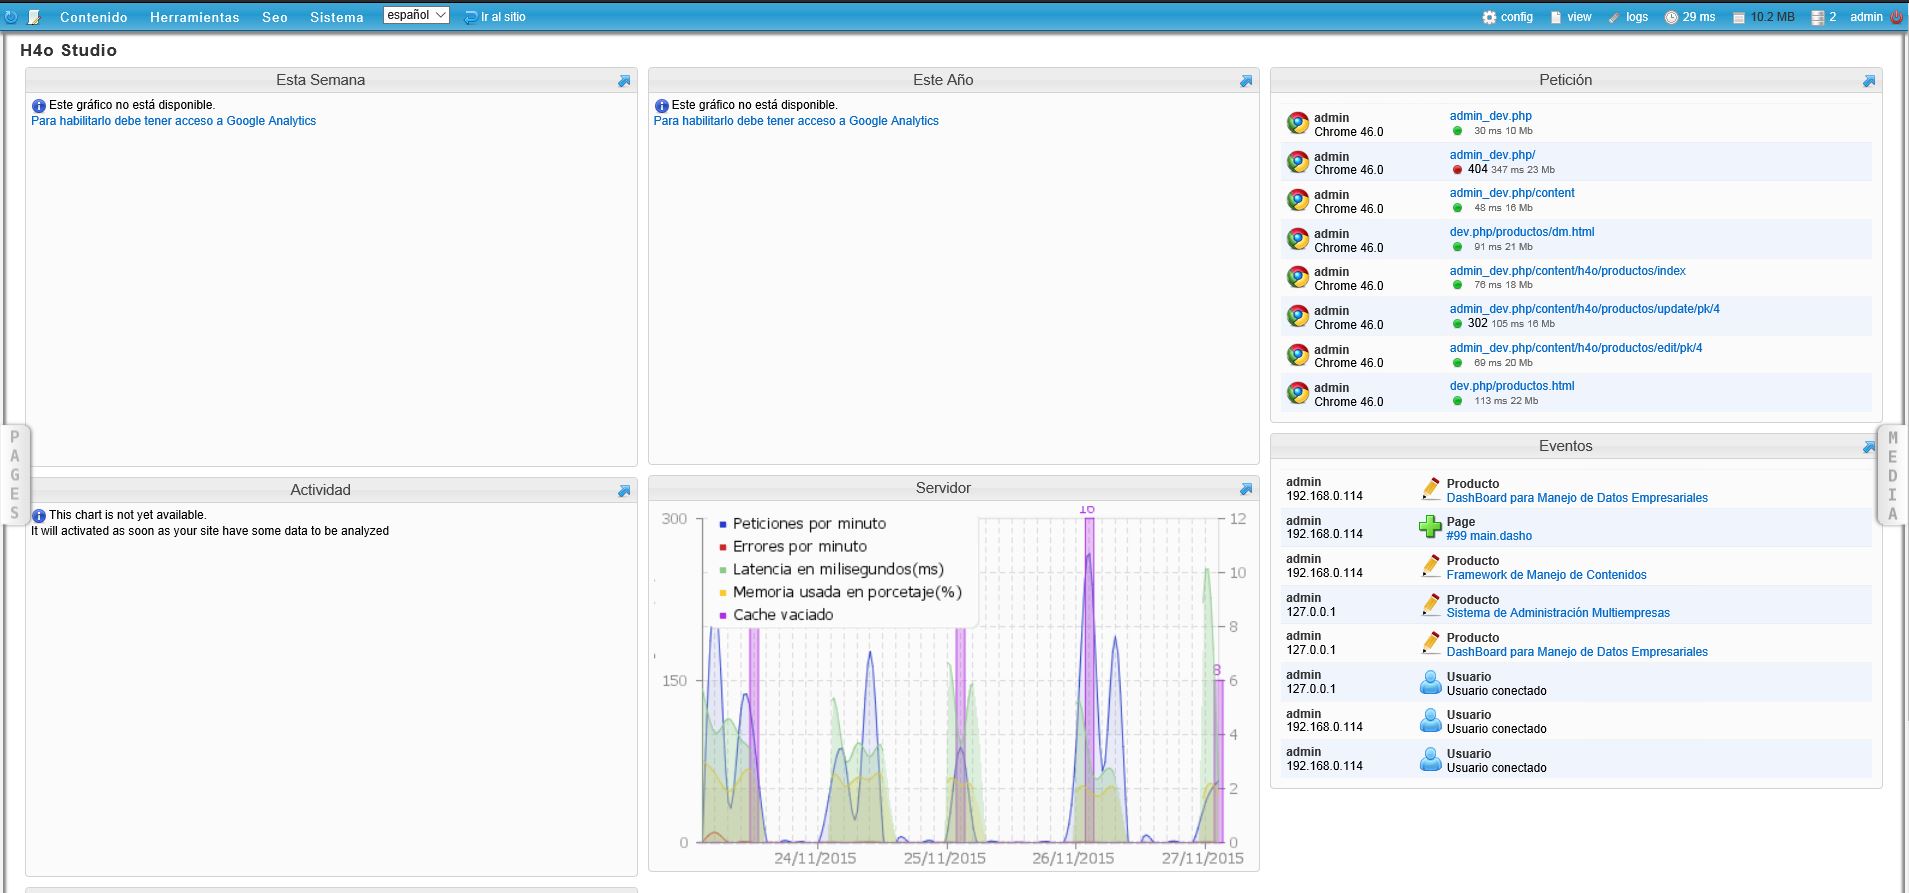Click Chrome icon in the admin_dev.php row
The width and height of the screenshot is (1909, 893).
pyautogui.click(x=1298, y=123)
